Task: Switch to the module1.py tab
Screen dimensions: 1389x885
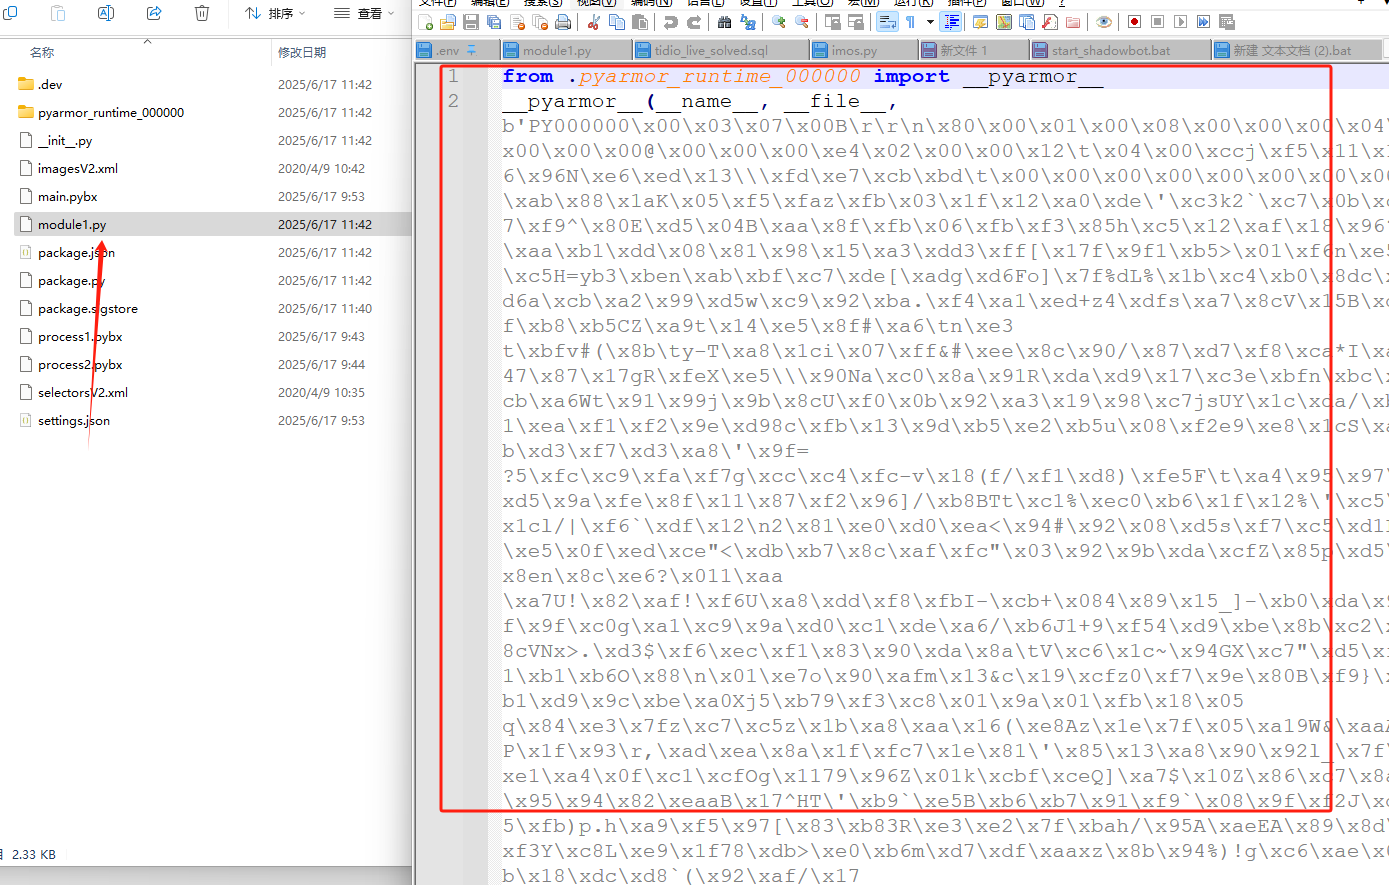Action: (x=566, y=50)
